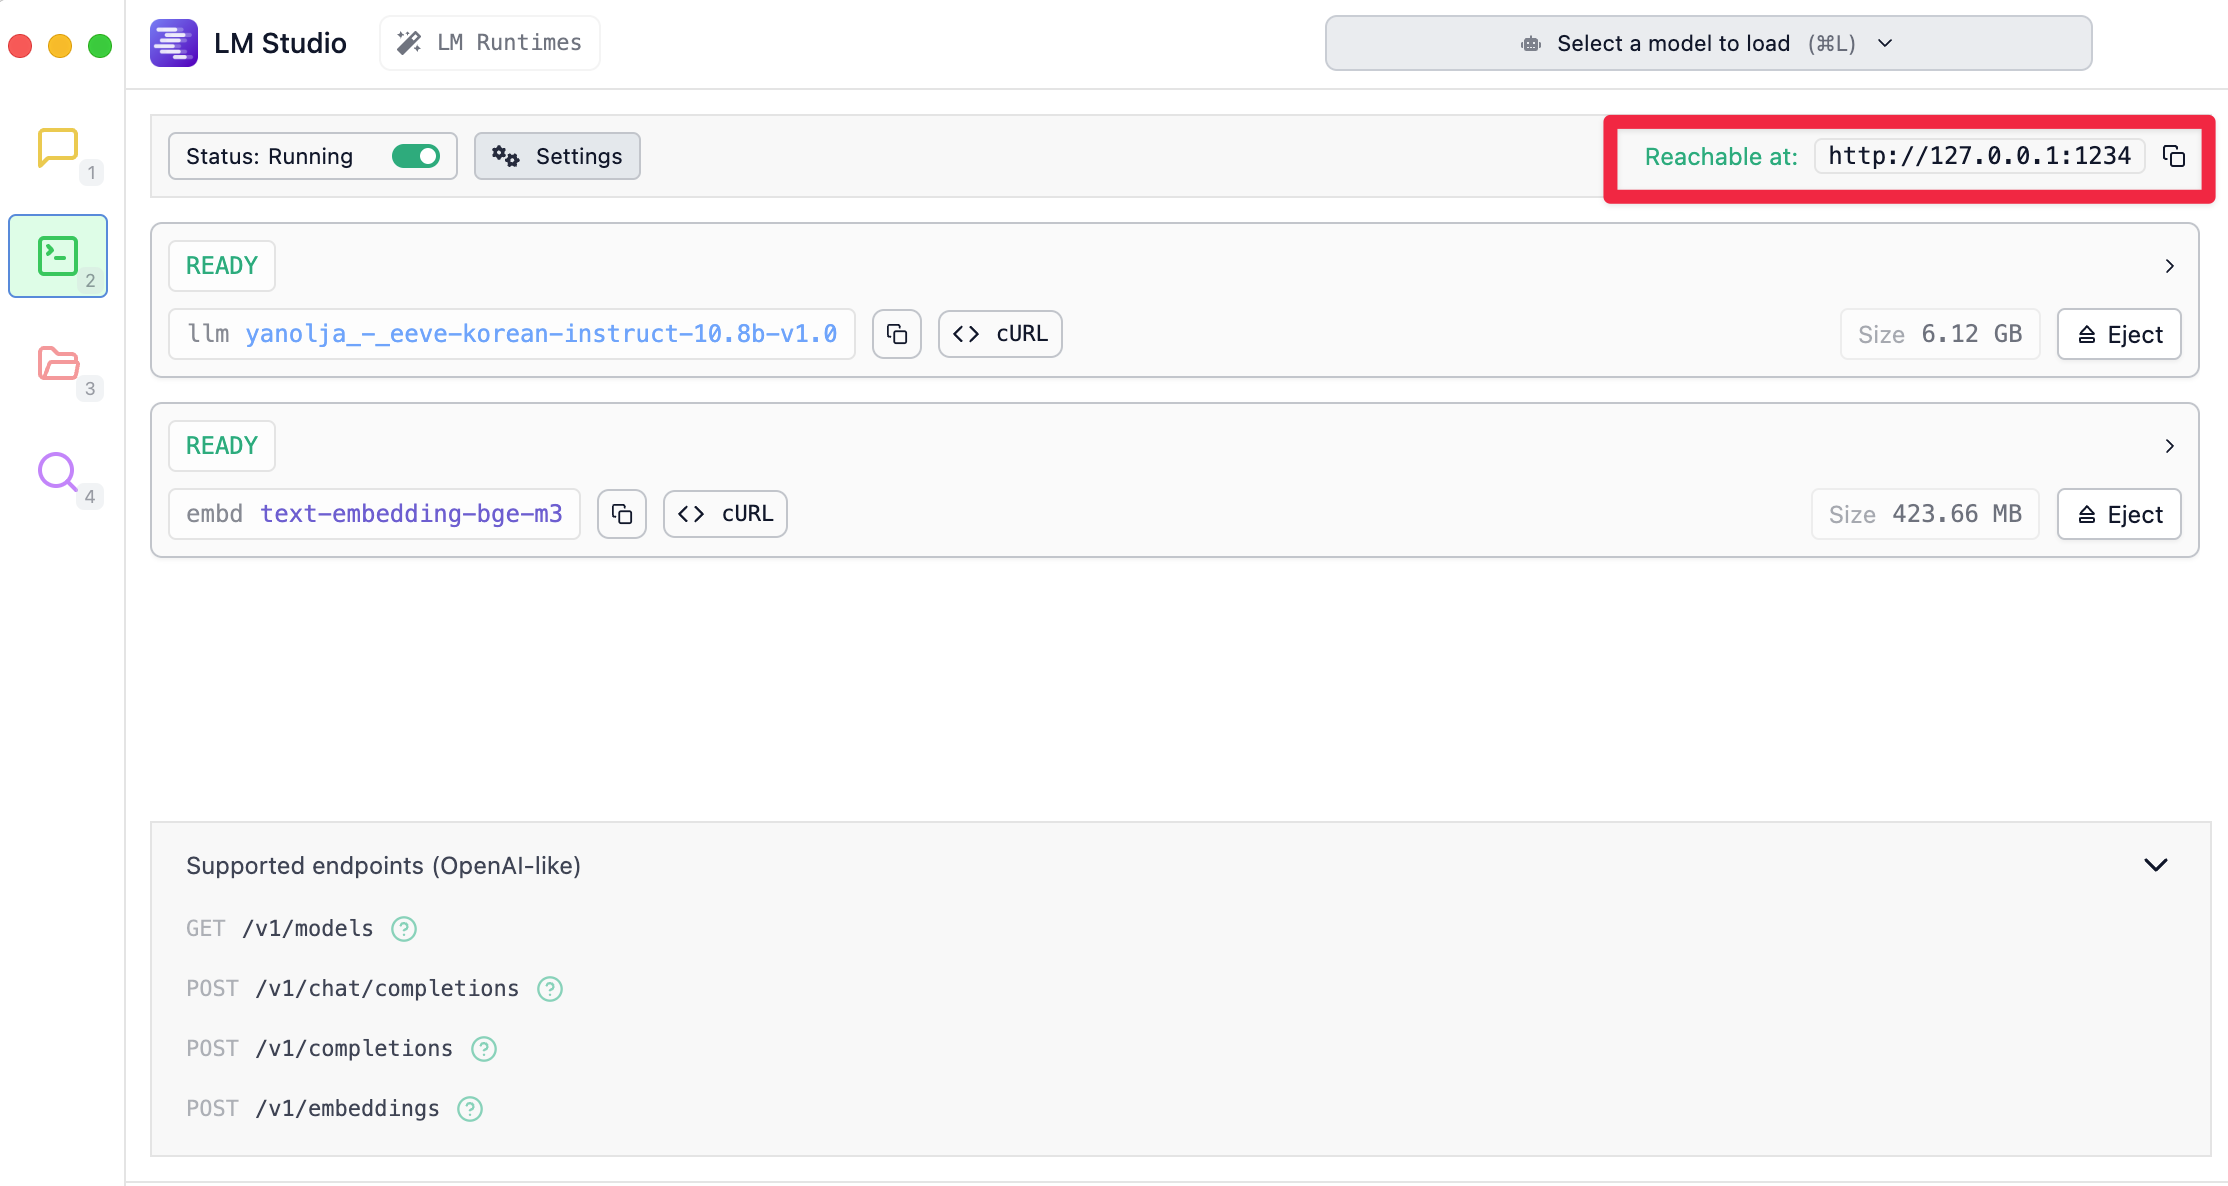Show cURL for text-embedding-bge-m3
Image resolution: width=2228 pixels, height=1186 pixels.
[725, 514]
